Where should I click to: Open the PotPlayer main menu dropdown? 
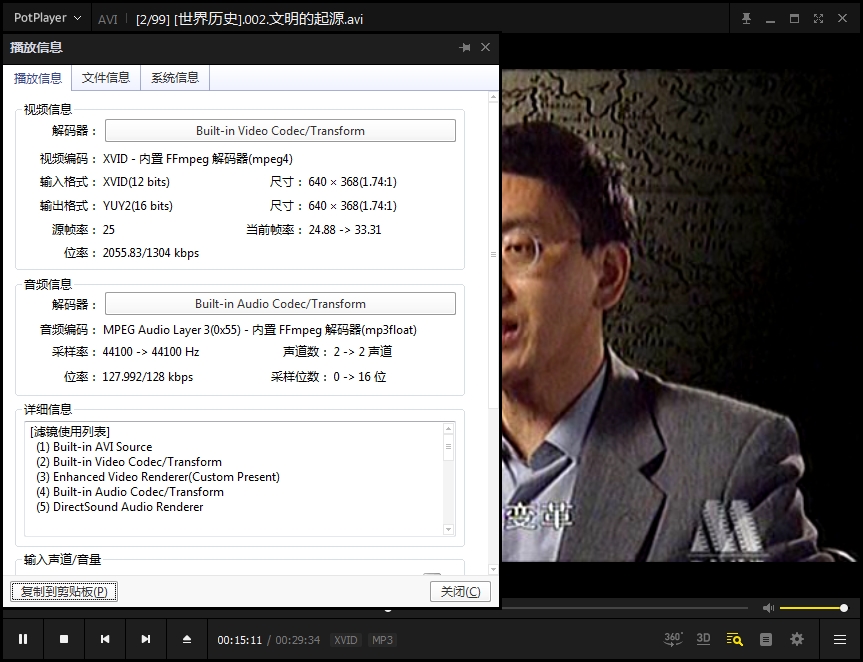(x=47, y=19)
